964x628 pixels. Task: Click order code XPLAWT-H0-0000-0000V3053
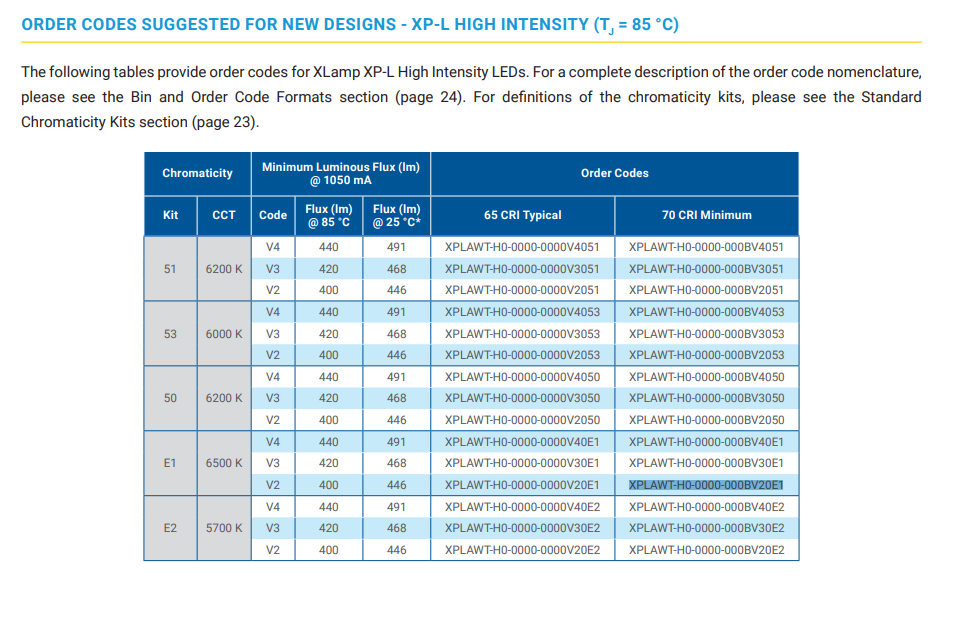click(x=522, y=334)
